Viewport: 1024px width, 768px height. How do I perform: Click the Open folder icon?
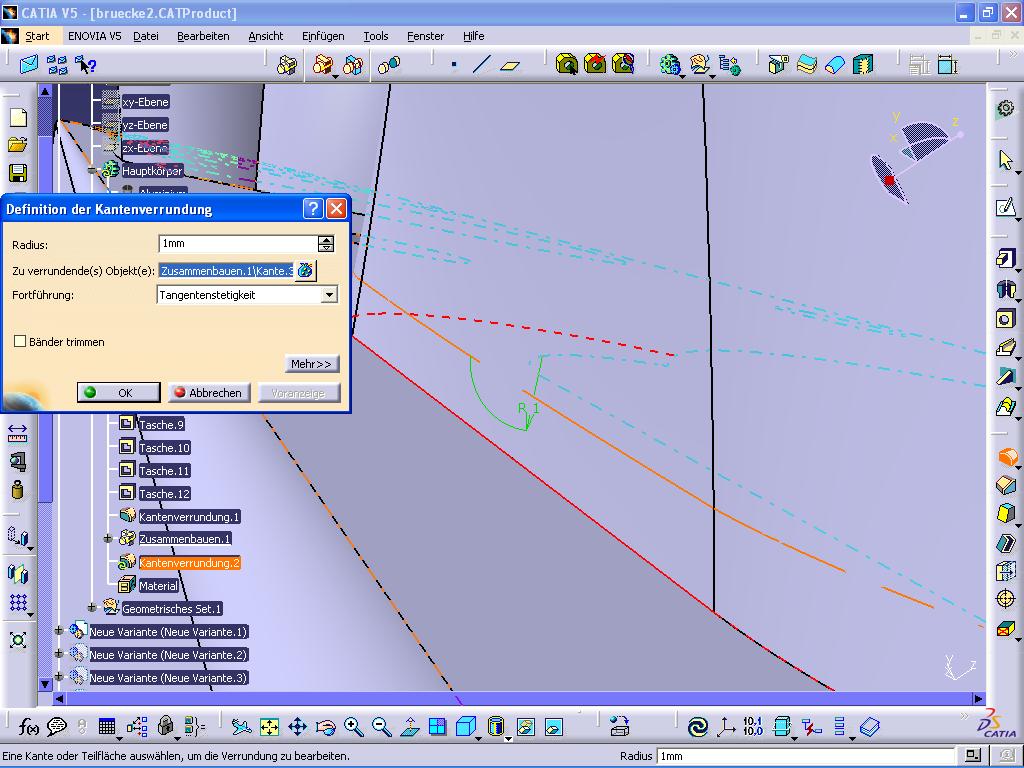click(x=18, y=144)
